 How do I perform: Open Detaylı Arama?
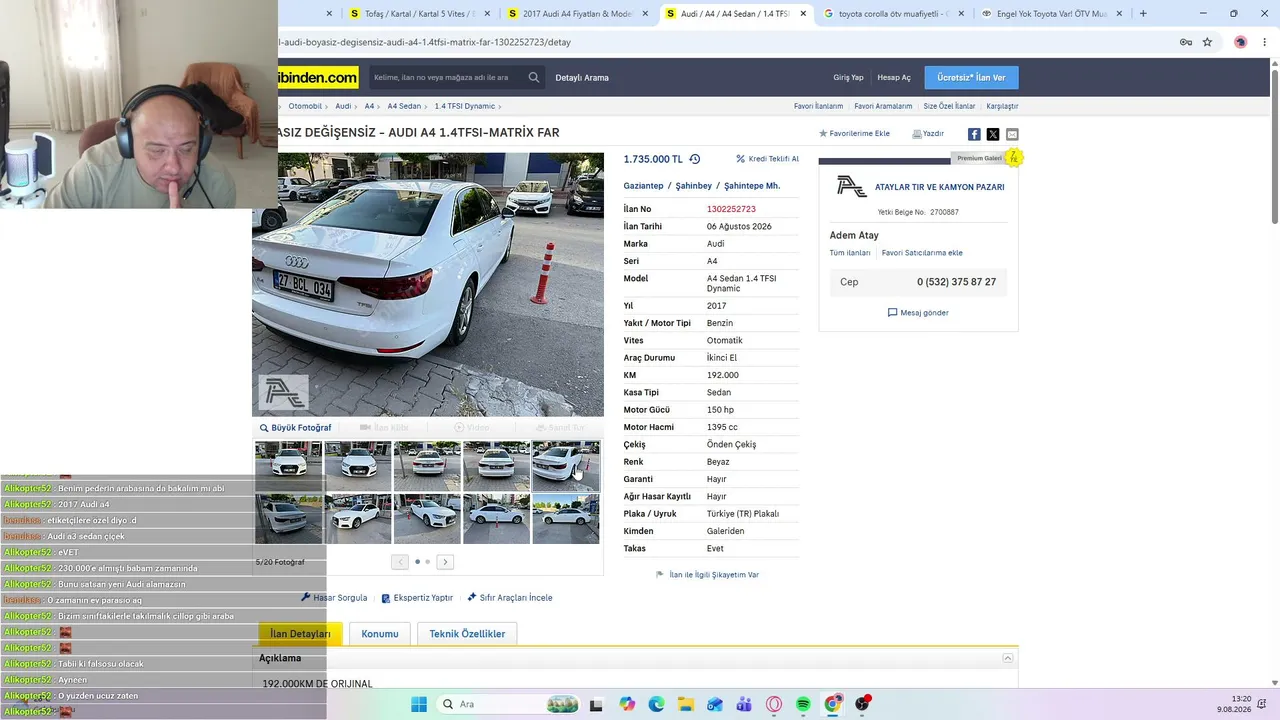(582, 78)
